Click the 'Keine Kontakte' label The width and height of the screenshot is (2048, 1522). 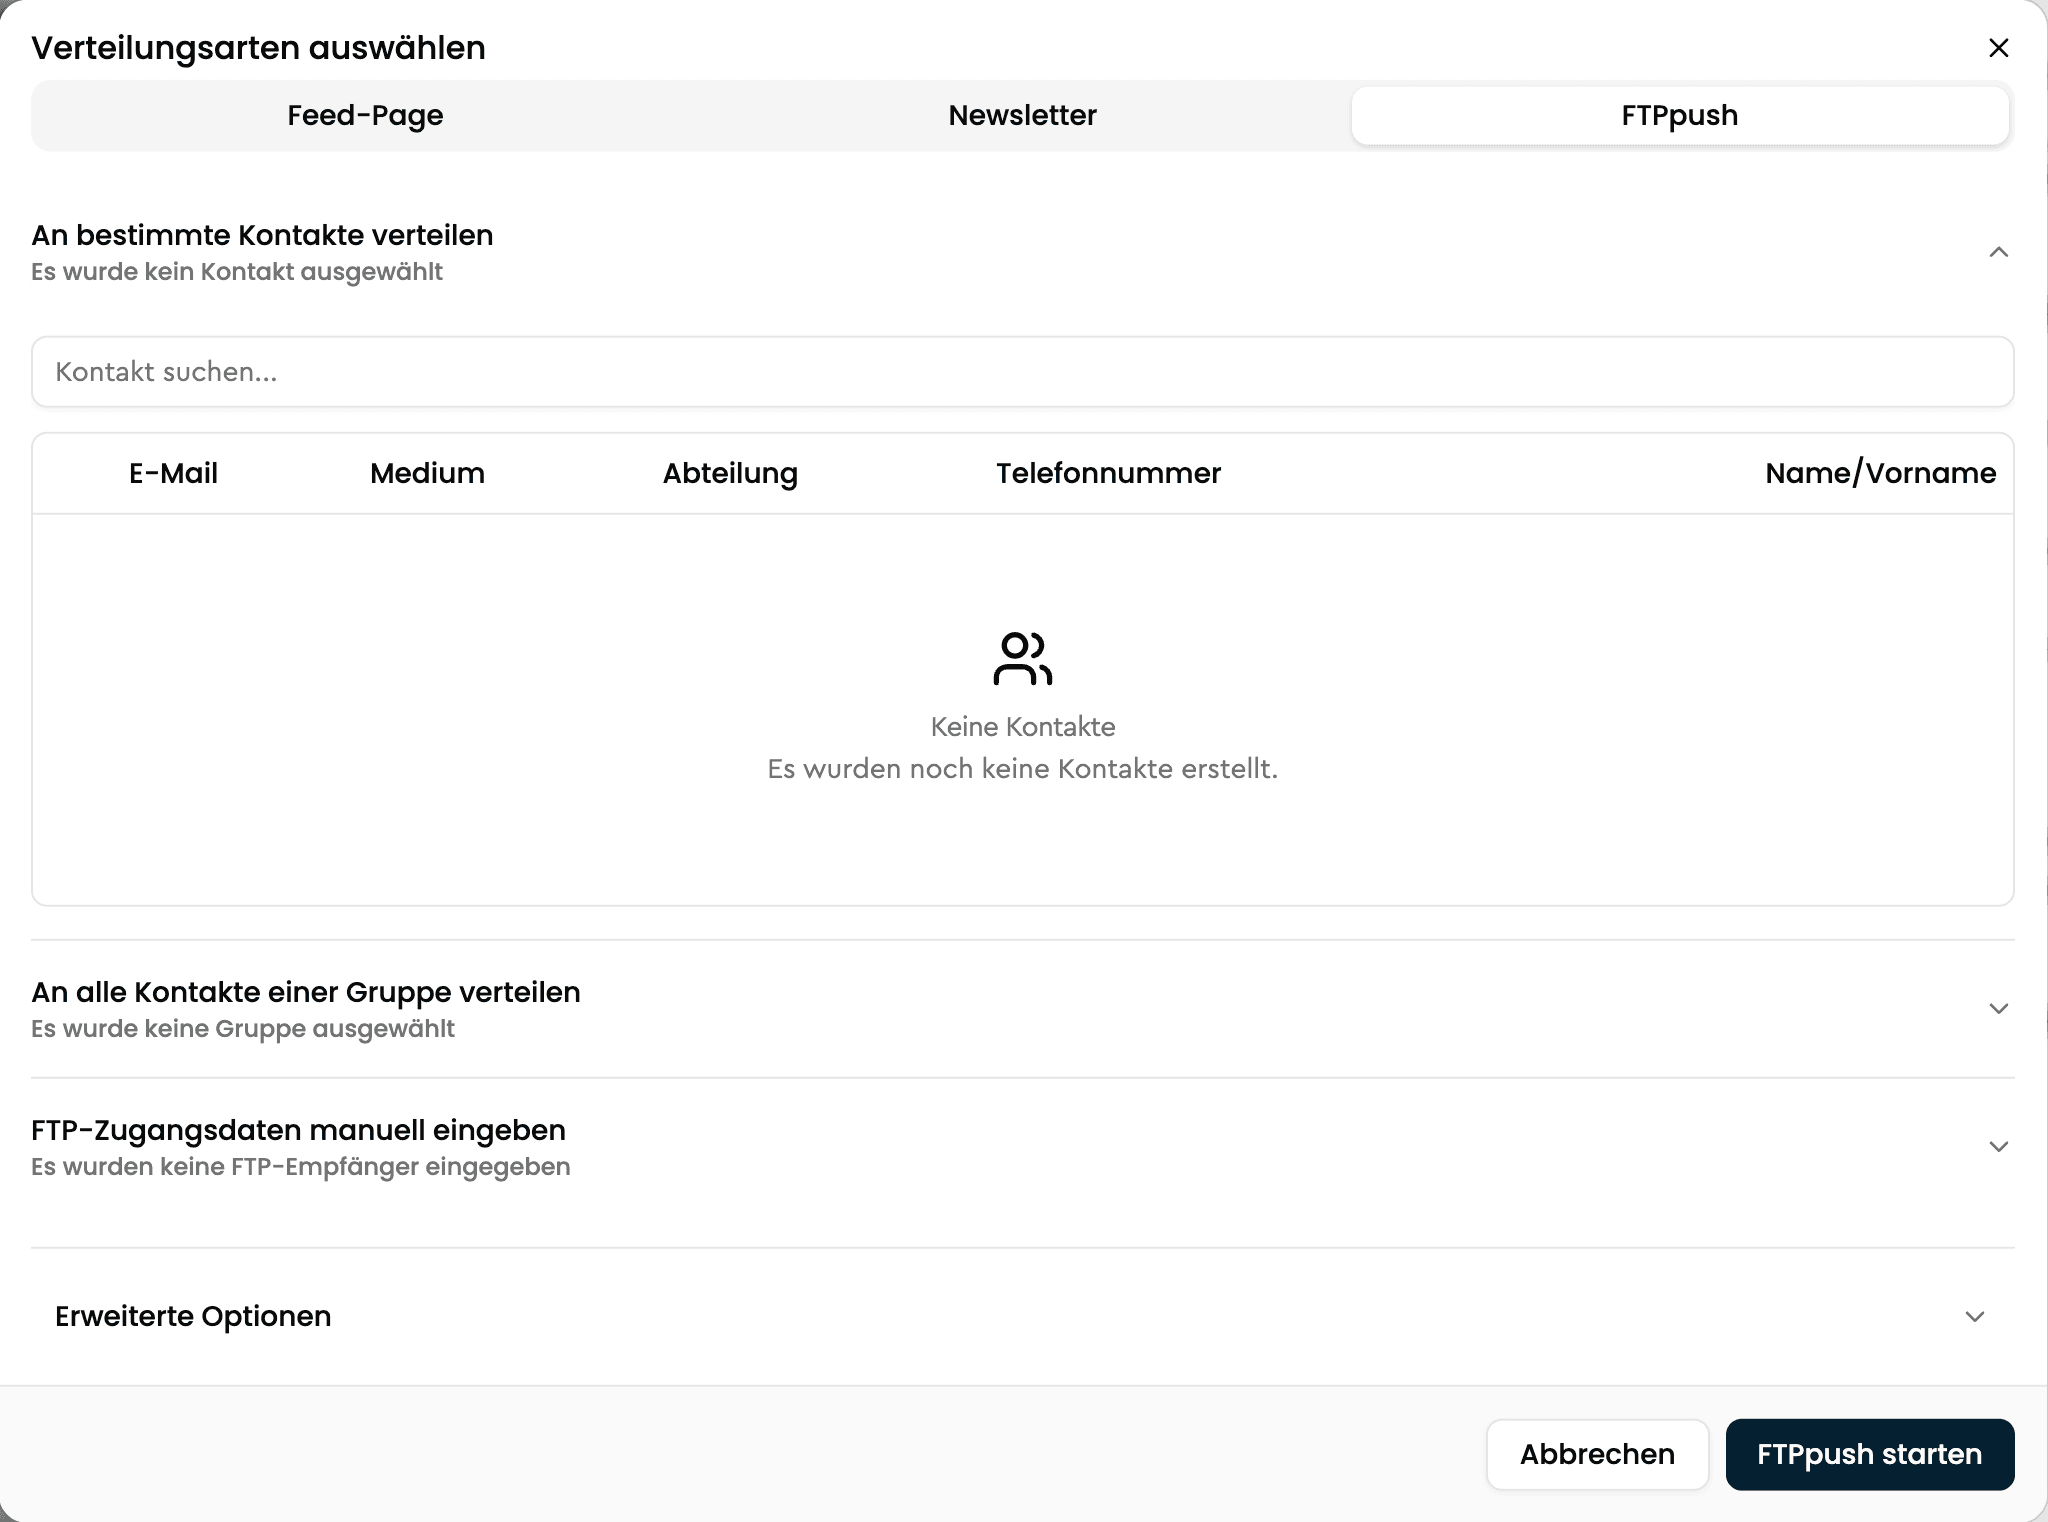(1022, 727)
